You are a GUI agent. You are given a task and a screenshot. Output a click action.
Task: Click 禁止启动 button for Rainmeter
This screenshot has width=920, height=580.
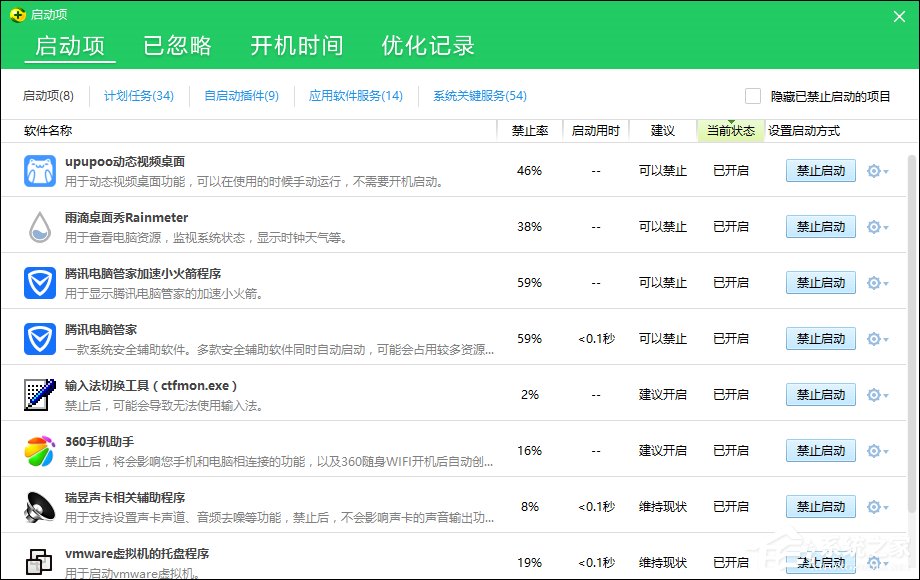tap(820, 226)
